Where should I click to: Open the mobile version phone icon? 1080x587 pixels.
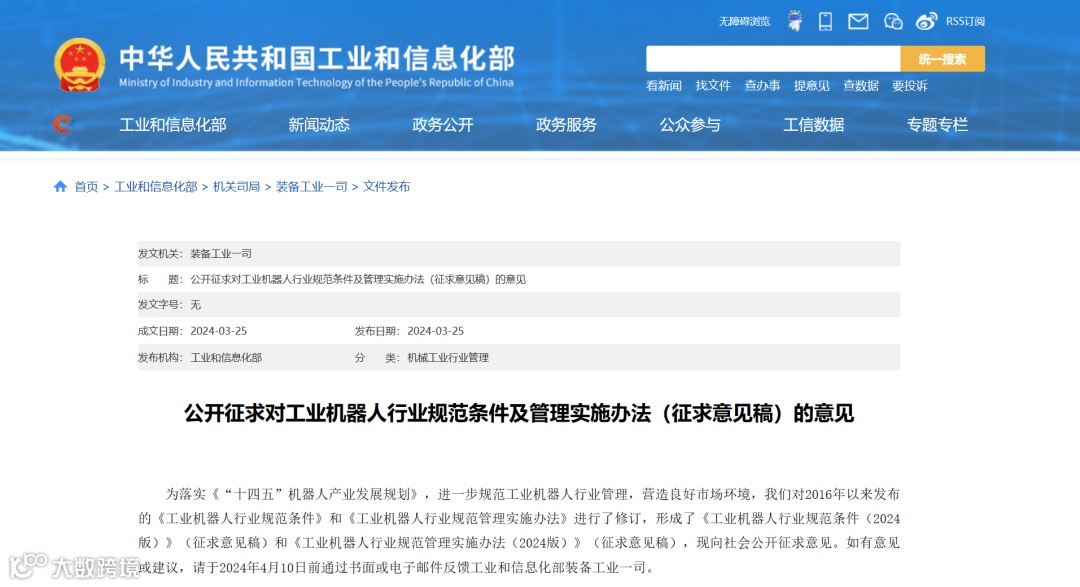pyautogui.click(x=825, y=21)
